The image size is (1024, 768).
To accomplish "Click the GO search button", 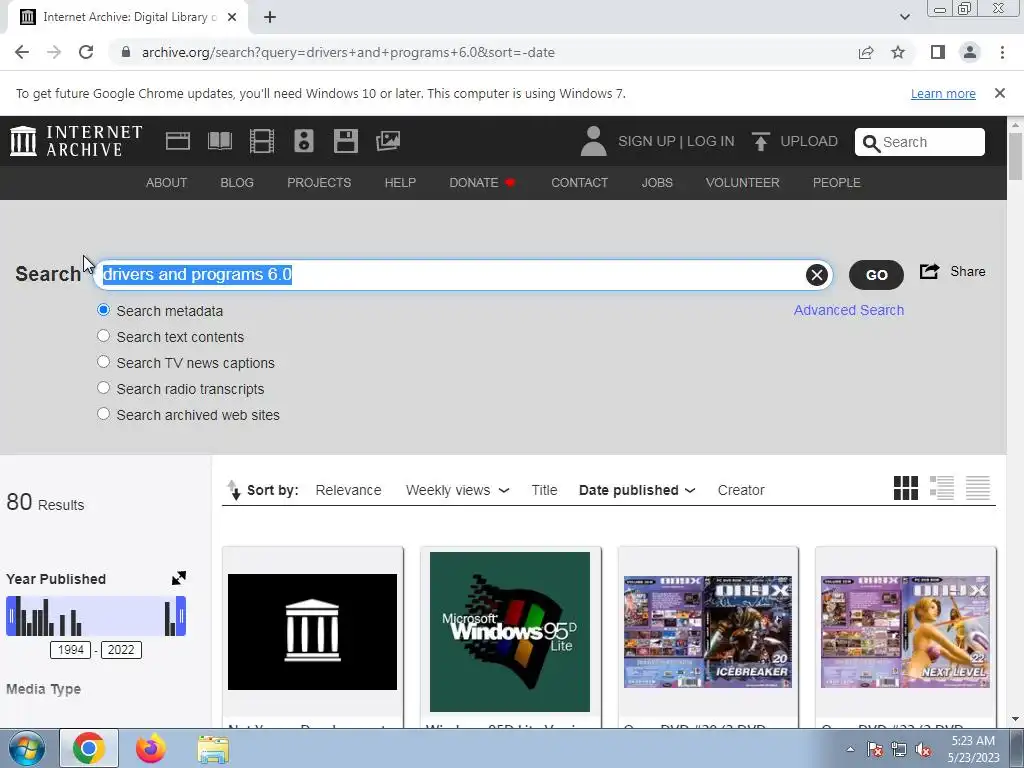I will [x=876, y=275].
